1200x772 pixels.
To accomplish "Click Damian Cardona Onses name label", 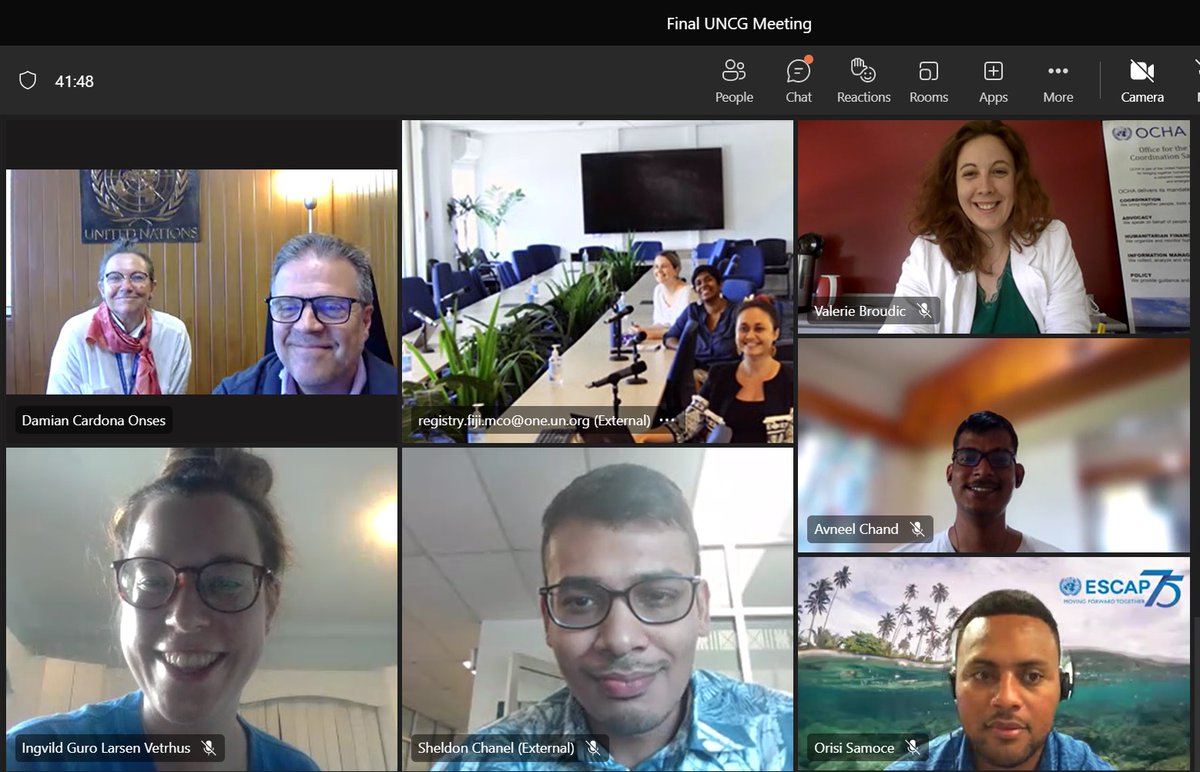I will click(x=94, y=421).
